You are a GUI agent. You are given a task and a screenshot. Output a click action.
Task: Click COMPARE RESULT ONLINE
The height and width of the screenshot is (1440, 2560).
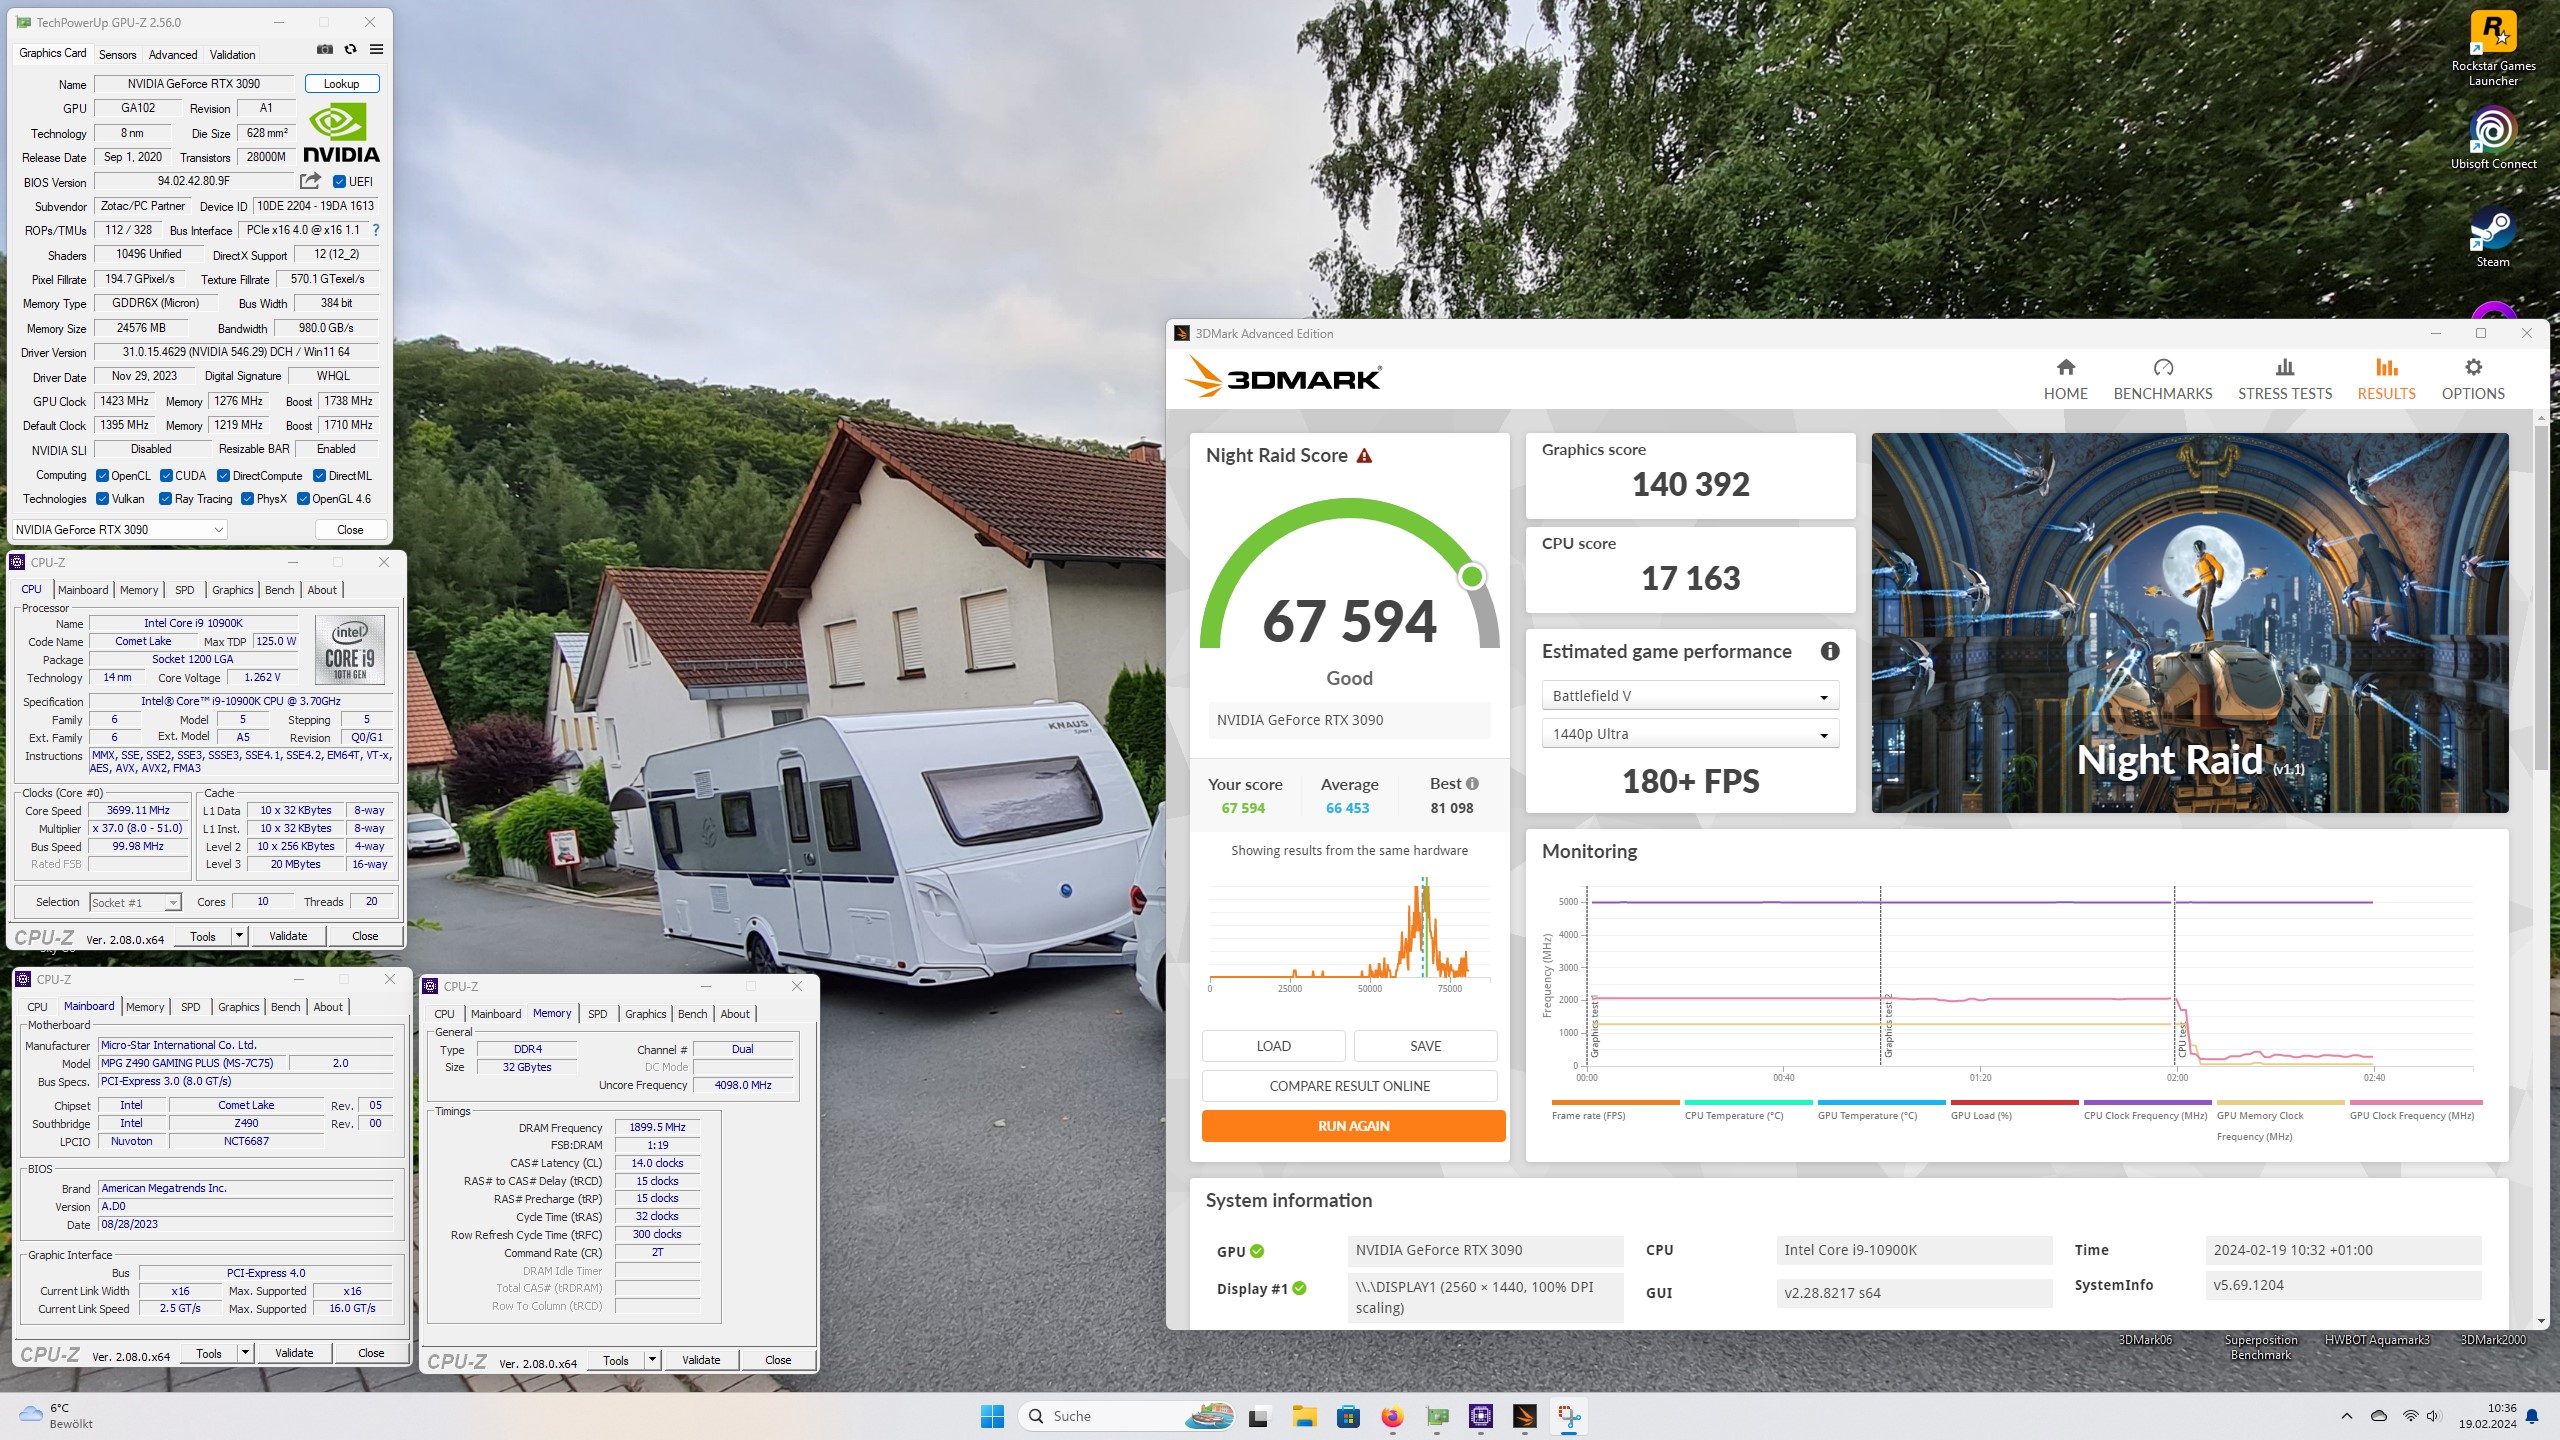pyautogui.click(x=1349, y=1086)
